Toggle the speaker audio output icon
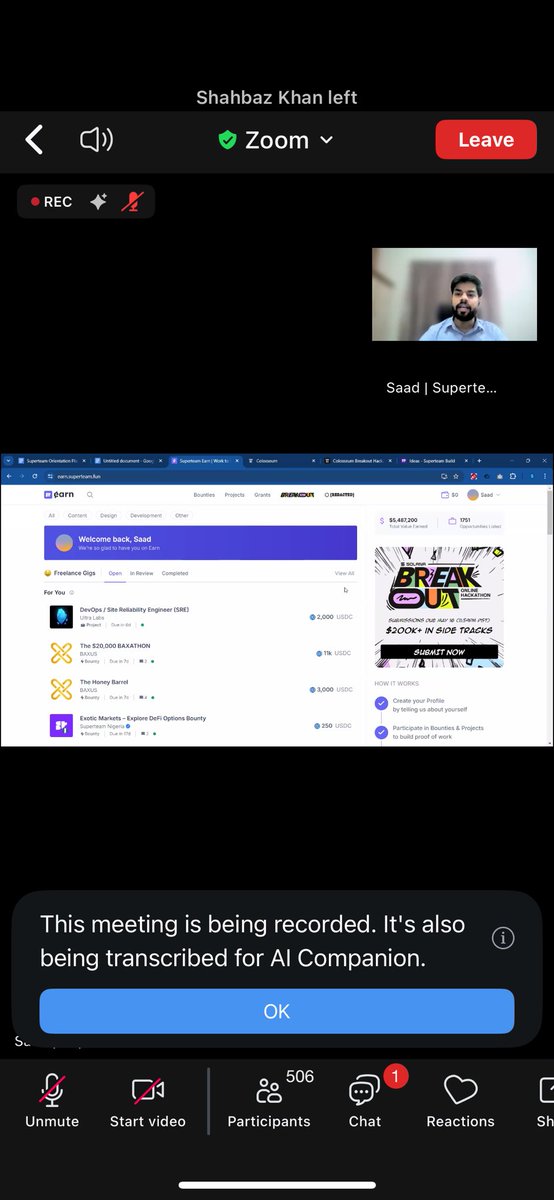Viewport: 554px width, 1200px height. (96, 140)
